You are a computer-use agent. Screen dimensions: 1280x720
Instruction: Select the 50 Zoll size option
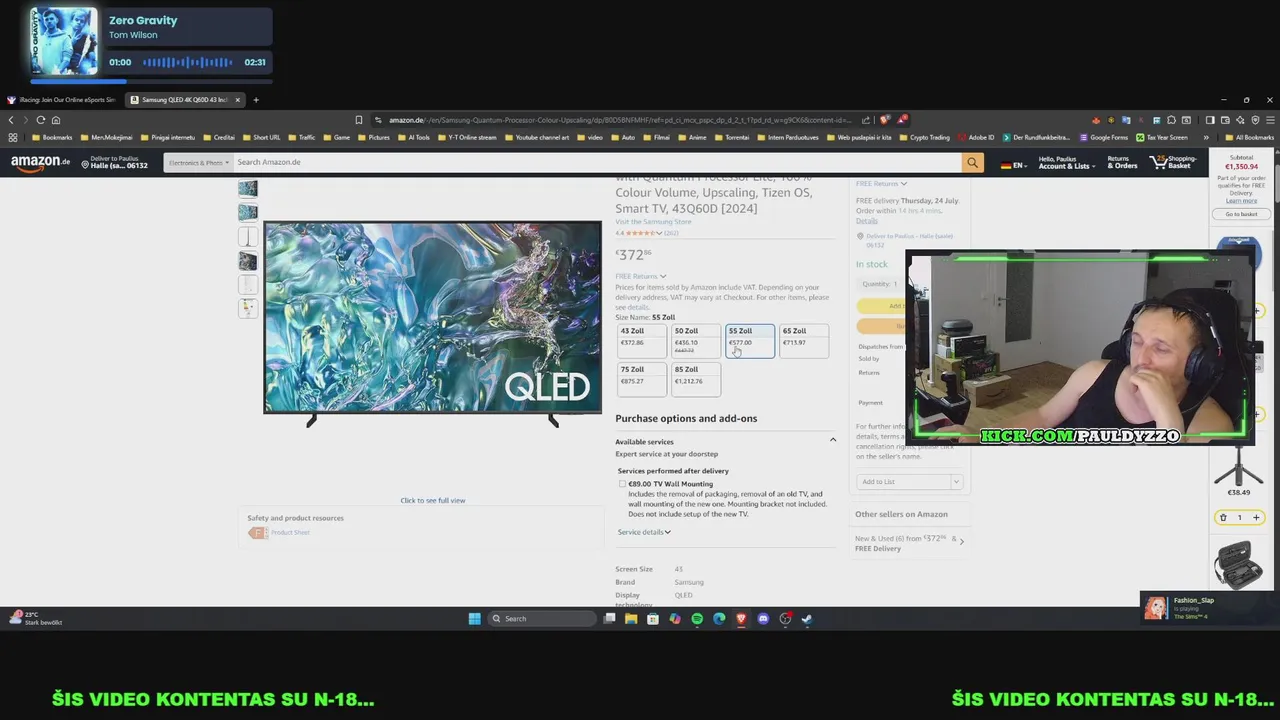pyautogui.click(x=695, y=340)
